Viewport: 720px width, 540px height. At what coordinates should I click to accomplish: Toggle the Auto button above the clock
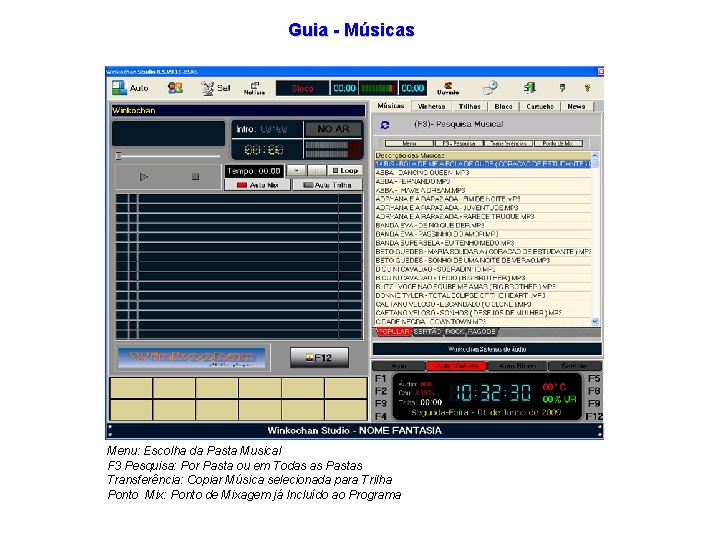(x=399, y=366)
